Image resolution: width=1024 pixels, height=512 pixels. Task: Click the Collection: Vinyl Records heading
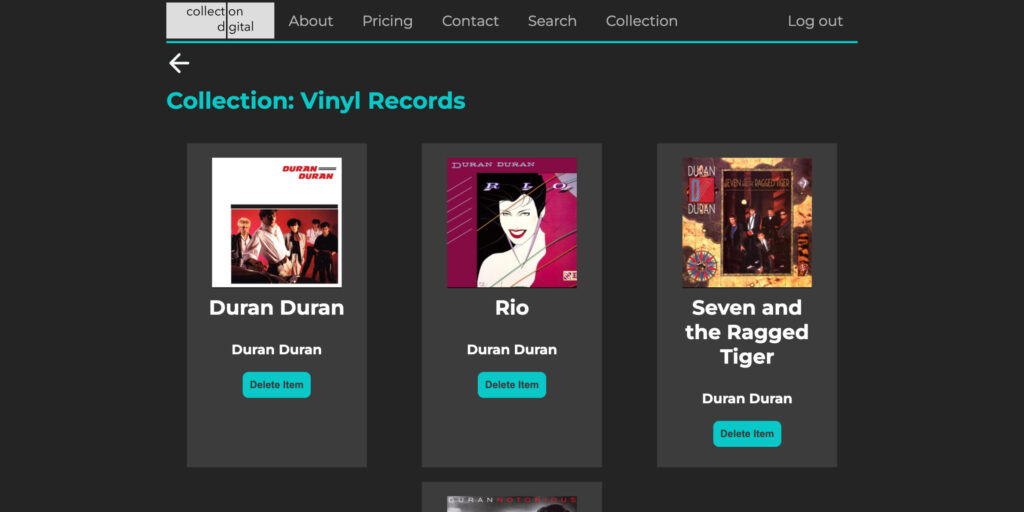coord(316,101)
